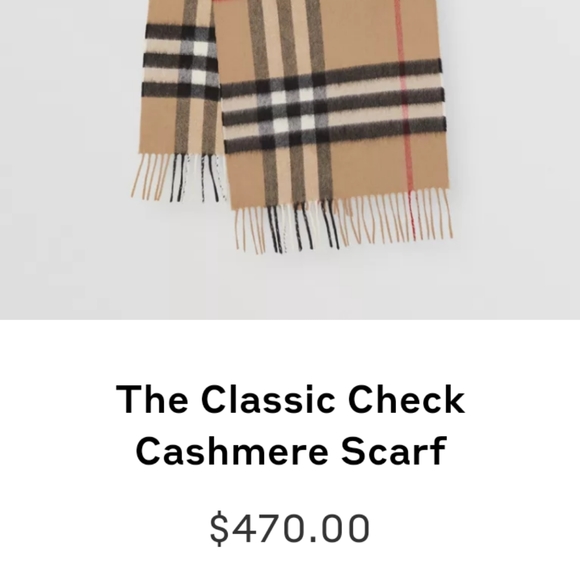Click the word "Check" in product name
This screenshot has height=580, width=580.
coord(407,399)
